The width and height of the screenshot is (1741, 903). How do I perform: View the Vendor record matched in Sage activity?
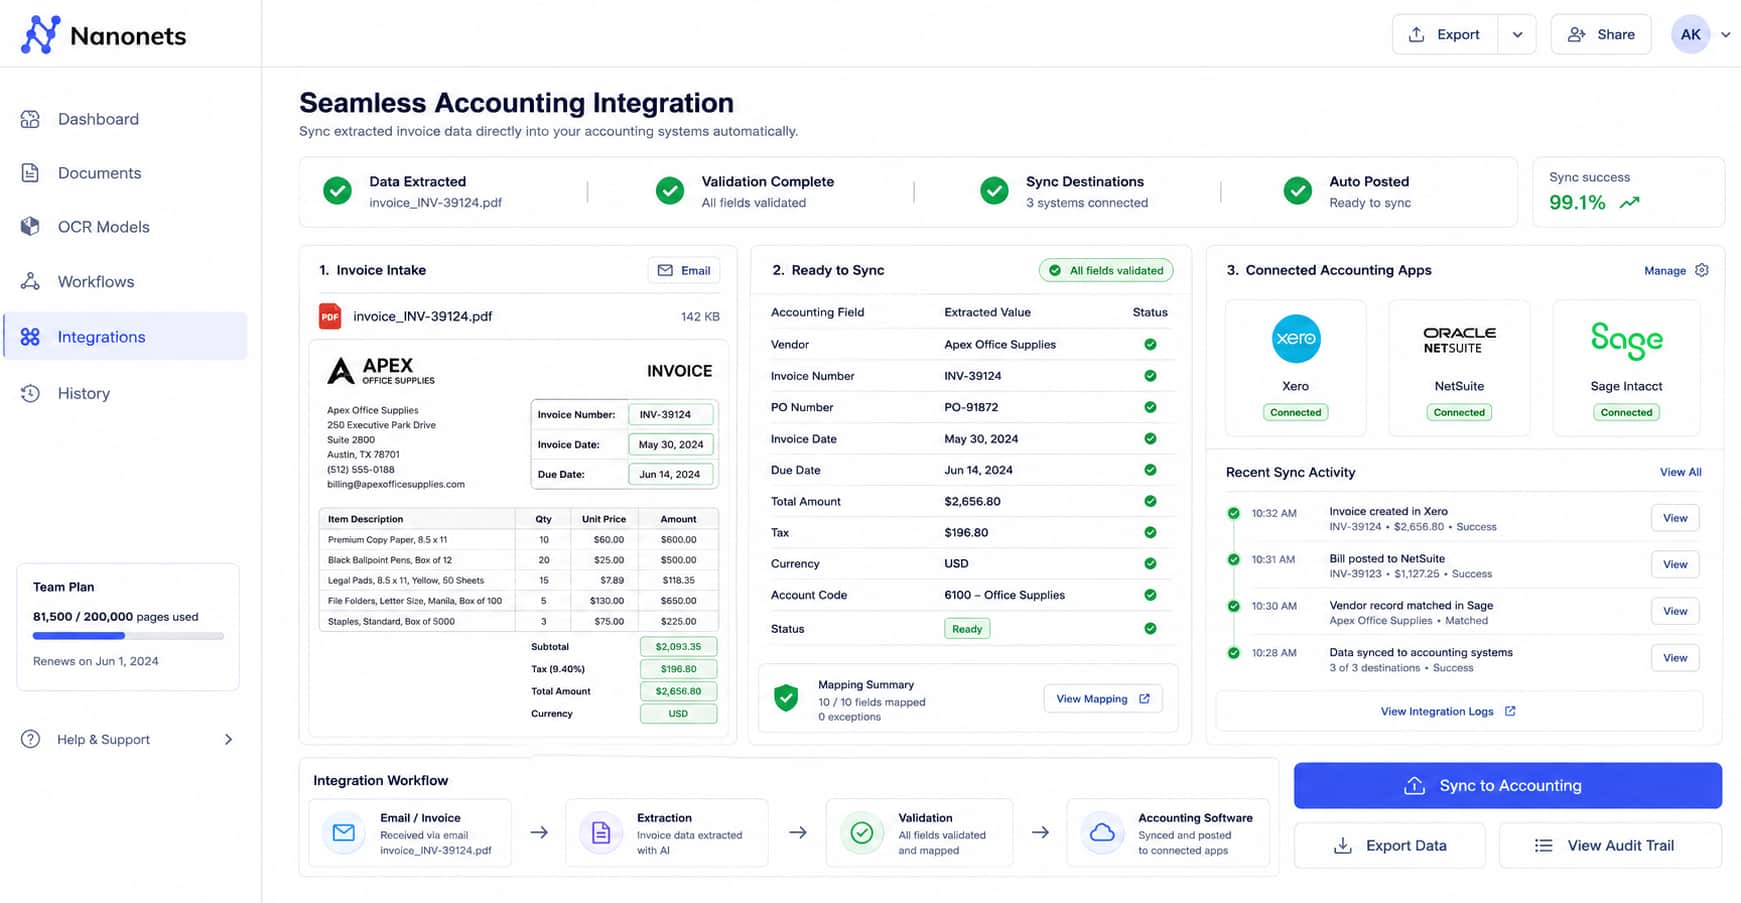pyautogui.click(x=1675, y=611)
